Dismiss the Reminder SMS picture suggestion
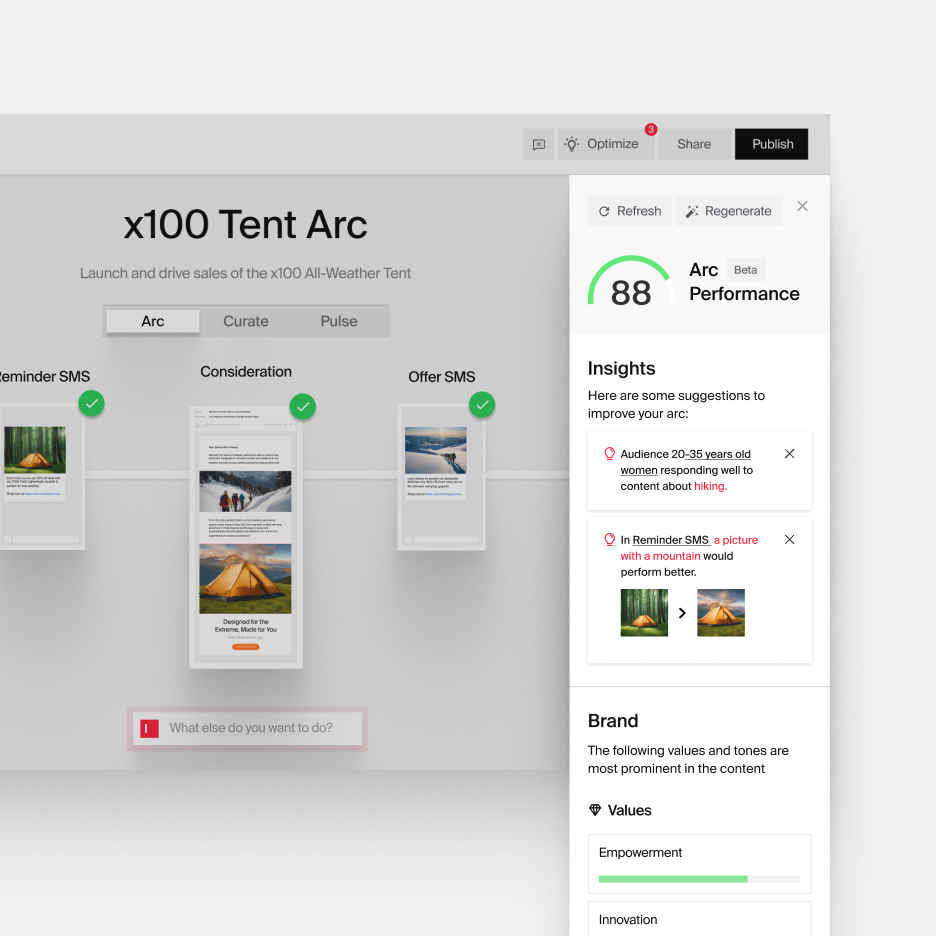Image resolution: width=936 pixels, height=936 pixels. (x=789, y=539)
